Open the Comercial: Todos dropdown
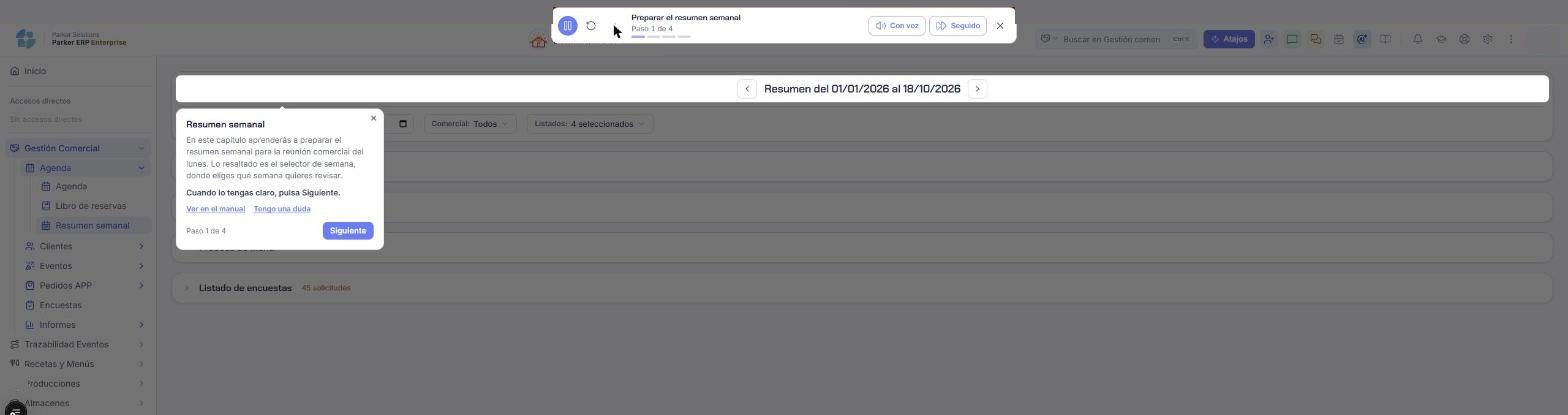This screenshot has height=415, width=1568. pyautogui.click(x=469, y=124)
